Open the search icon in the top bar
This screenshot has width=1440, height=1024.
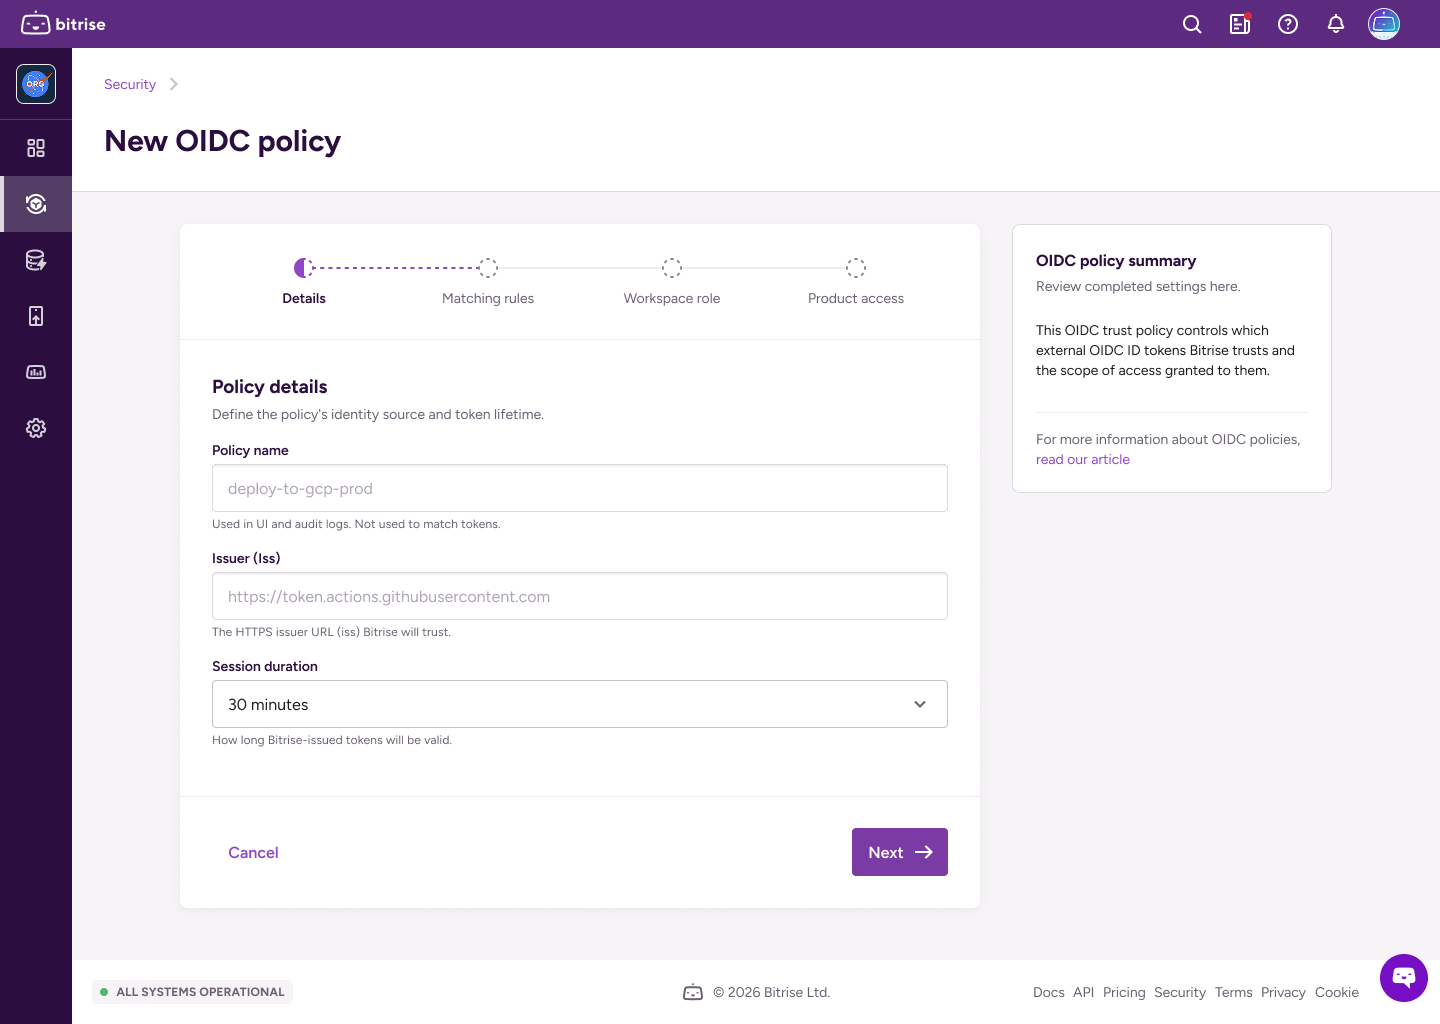point(1191,23)
